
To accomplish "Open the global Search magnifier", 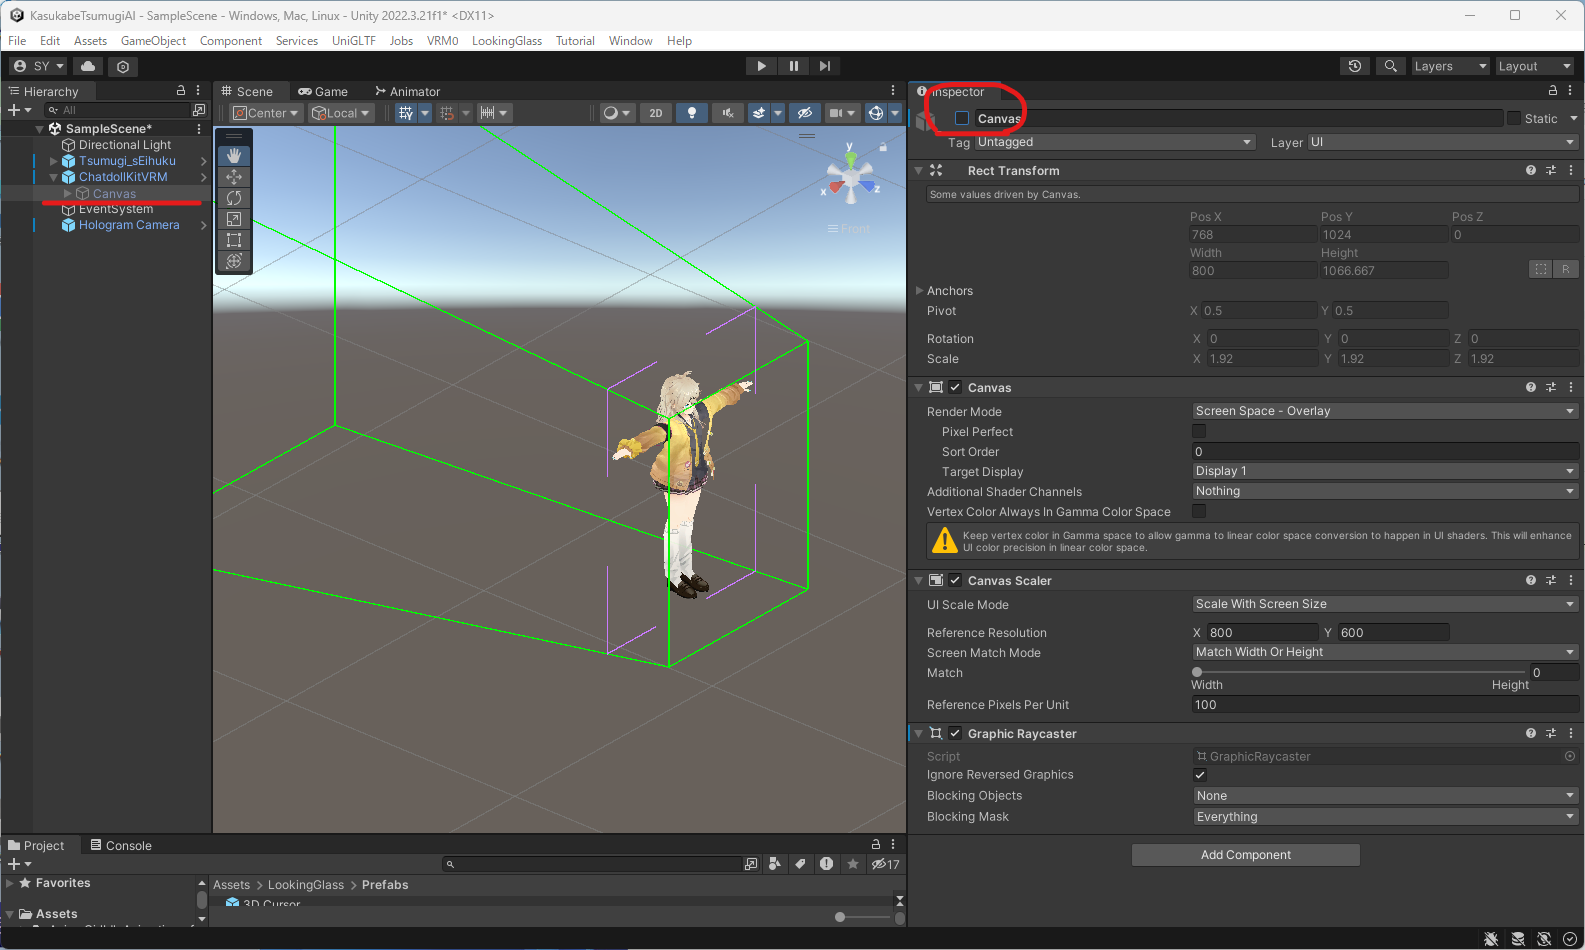I will [1390, 66].
